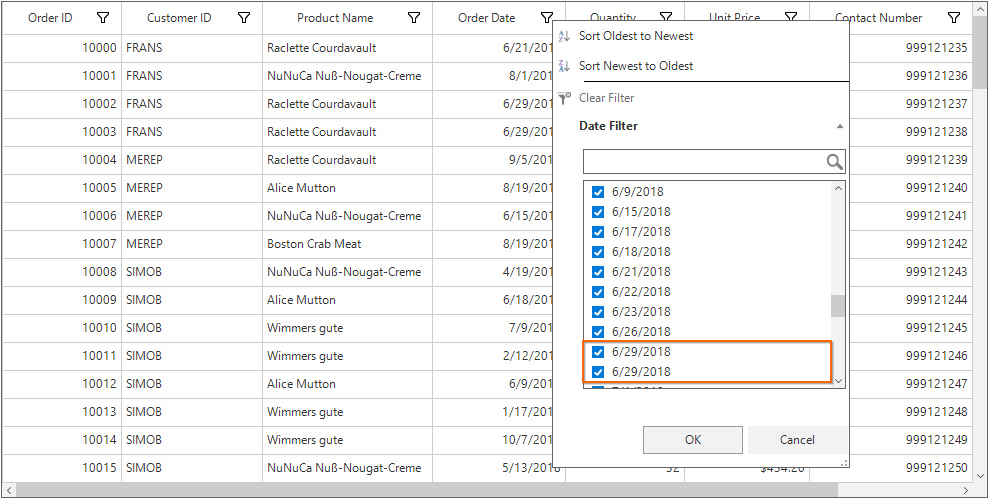
Task: Open the Product Name column filter icon
Action: pos(414,18)
